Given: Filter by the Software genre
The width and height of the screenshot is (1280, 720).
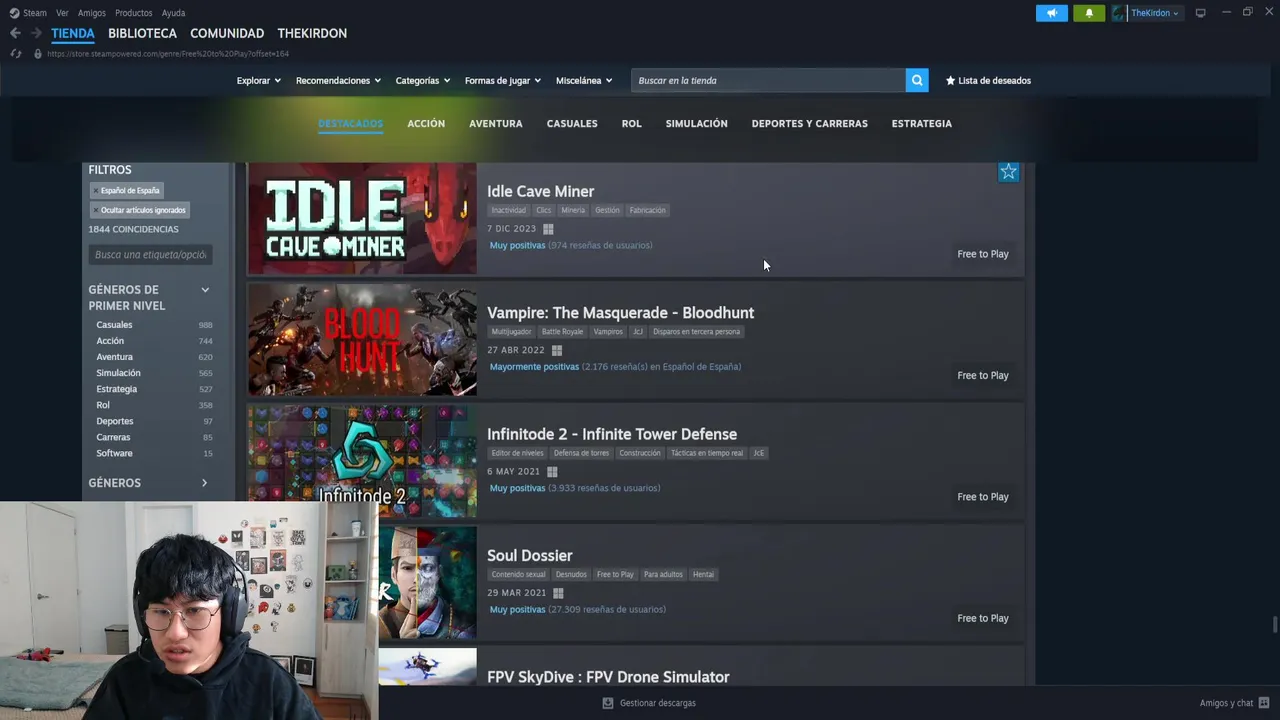Looking at the screenshot, I should (114, 453).
